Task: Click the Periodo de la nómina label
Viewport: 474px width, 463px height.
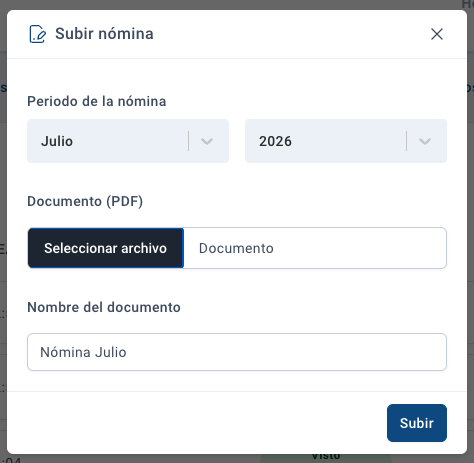Action: tap(97, 101)
